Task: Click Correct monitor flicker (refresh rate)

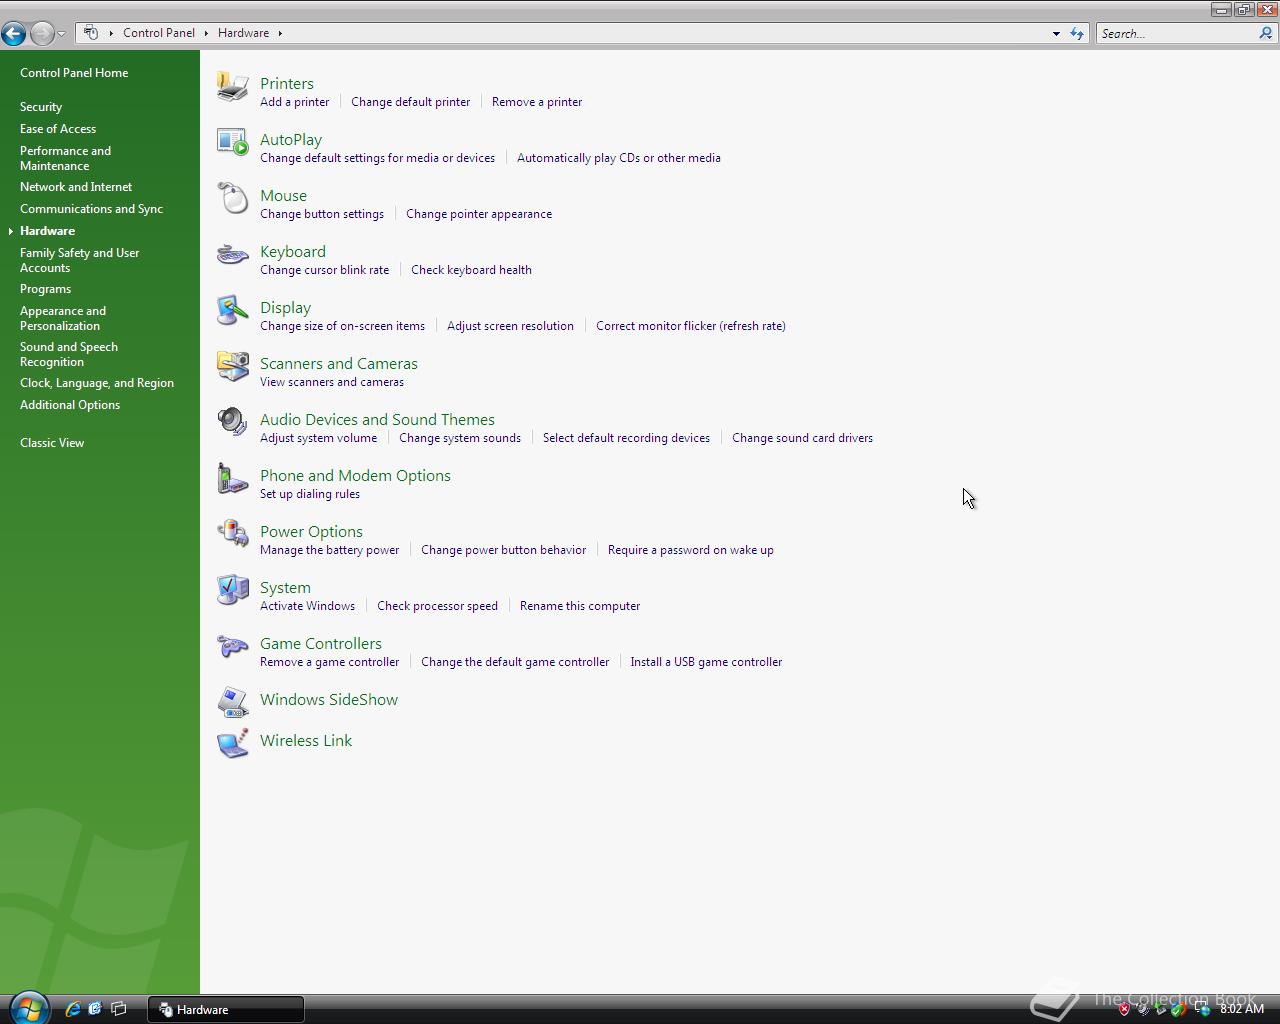Action: click(691, 326)
